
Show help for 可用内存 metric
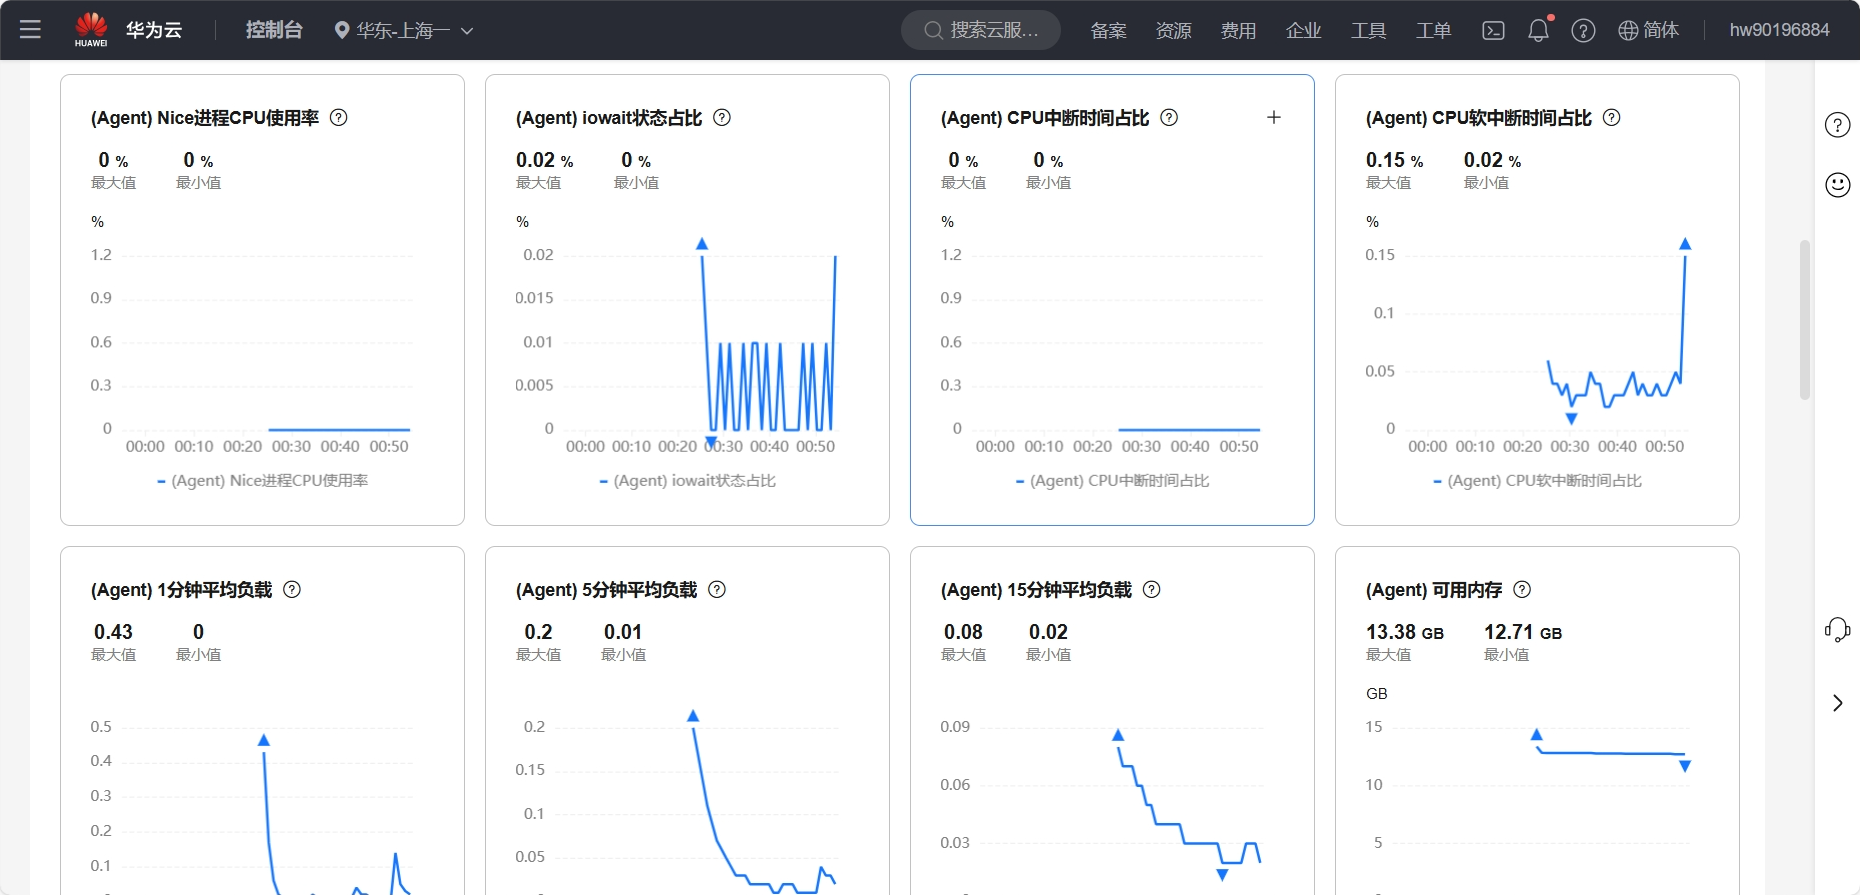1522,589
